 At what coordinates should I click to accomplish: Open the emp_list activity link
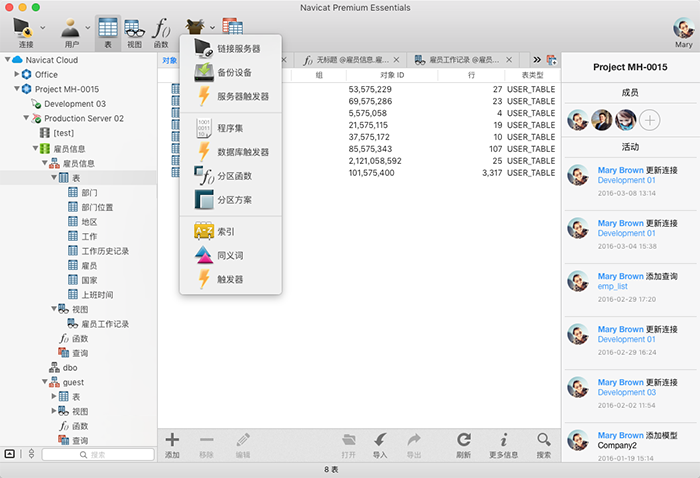612,287
